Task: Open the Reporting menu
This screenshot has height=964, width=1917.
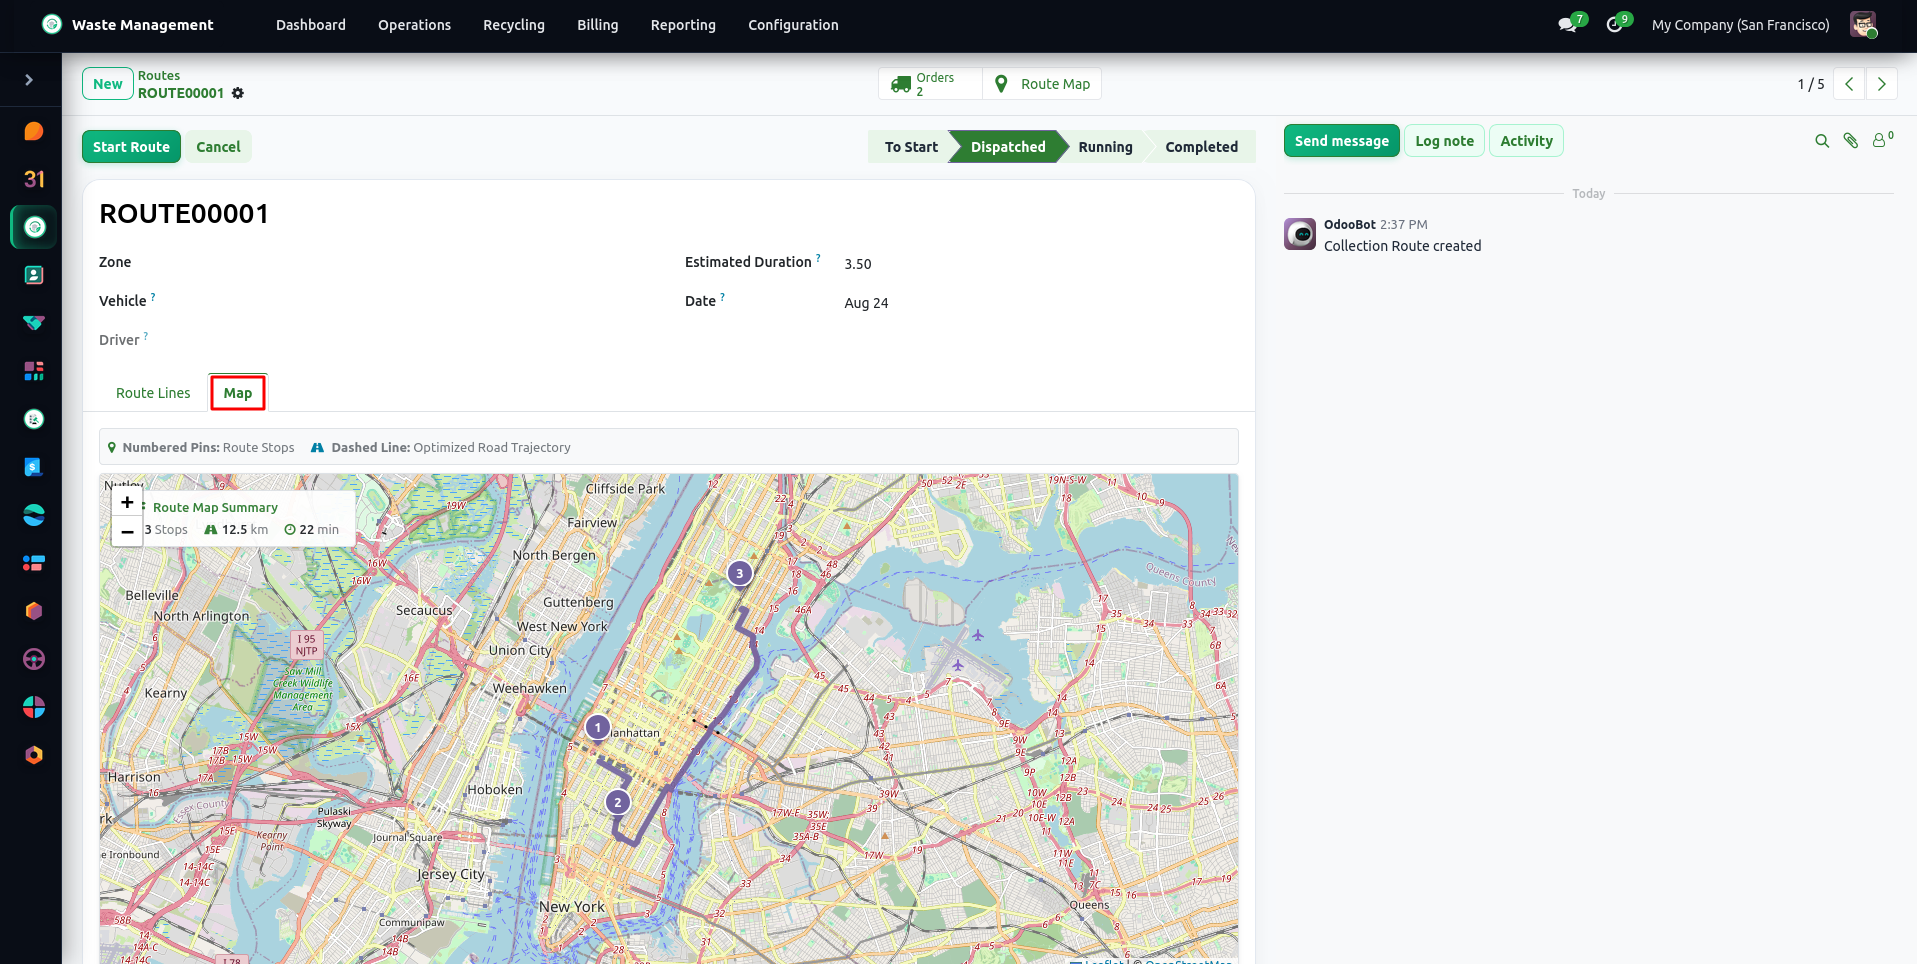Action: tap(683, 25)
